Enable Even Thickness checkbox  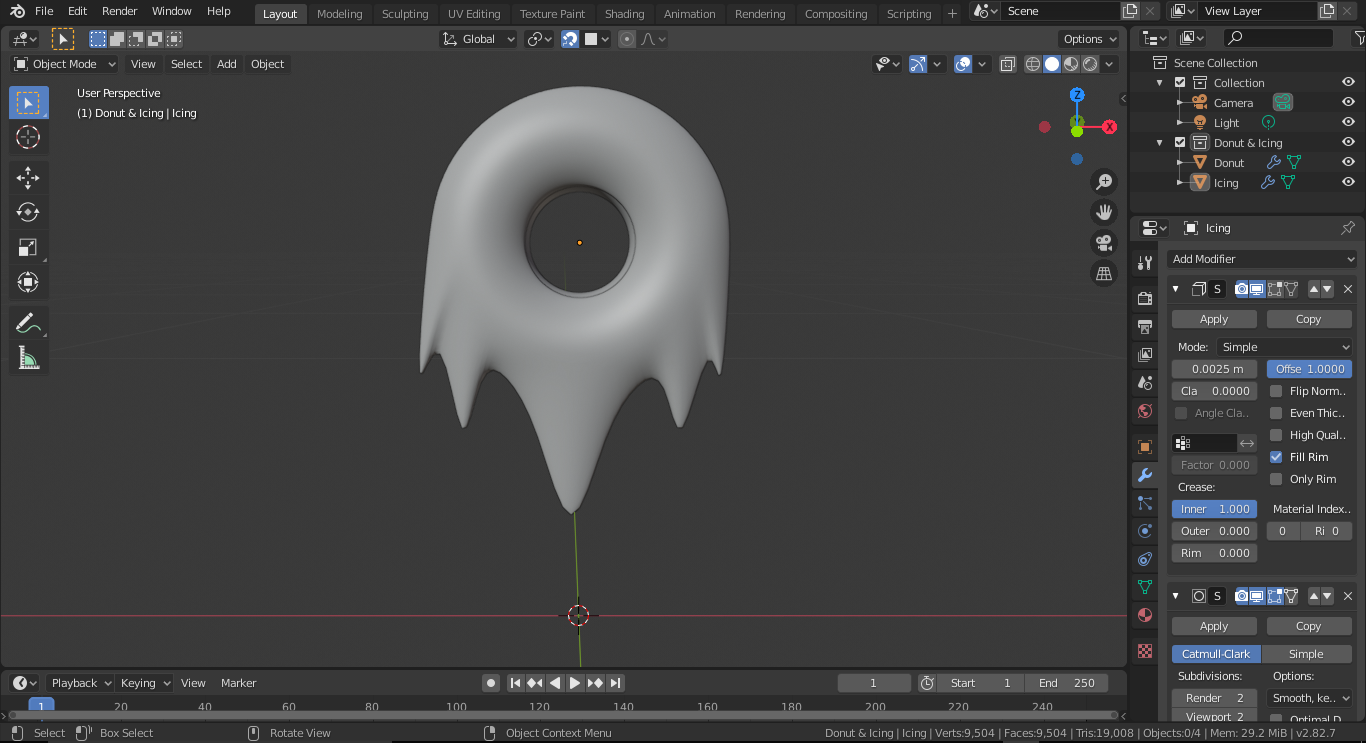tap(1276, 413)
